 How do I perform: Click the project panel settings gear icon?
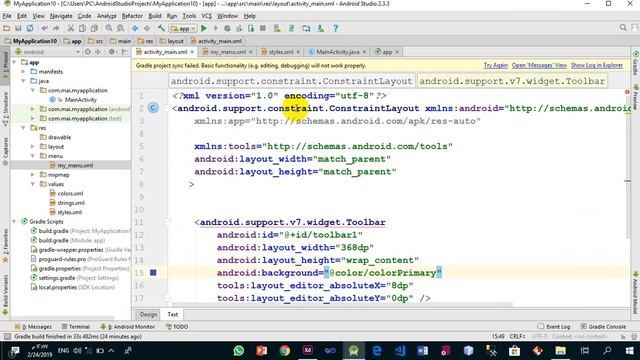[x=111, y=52]
